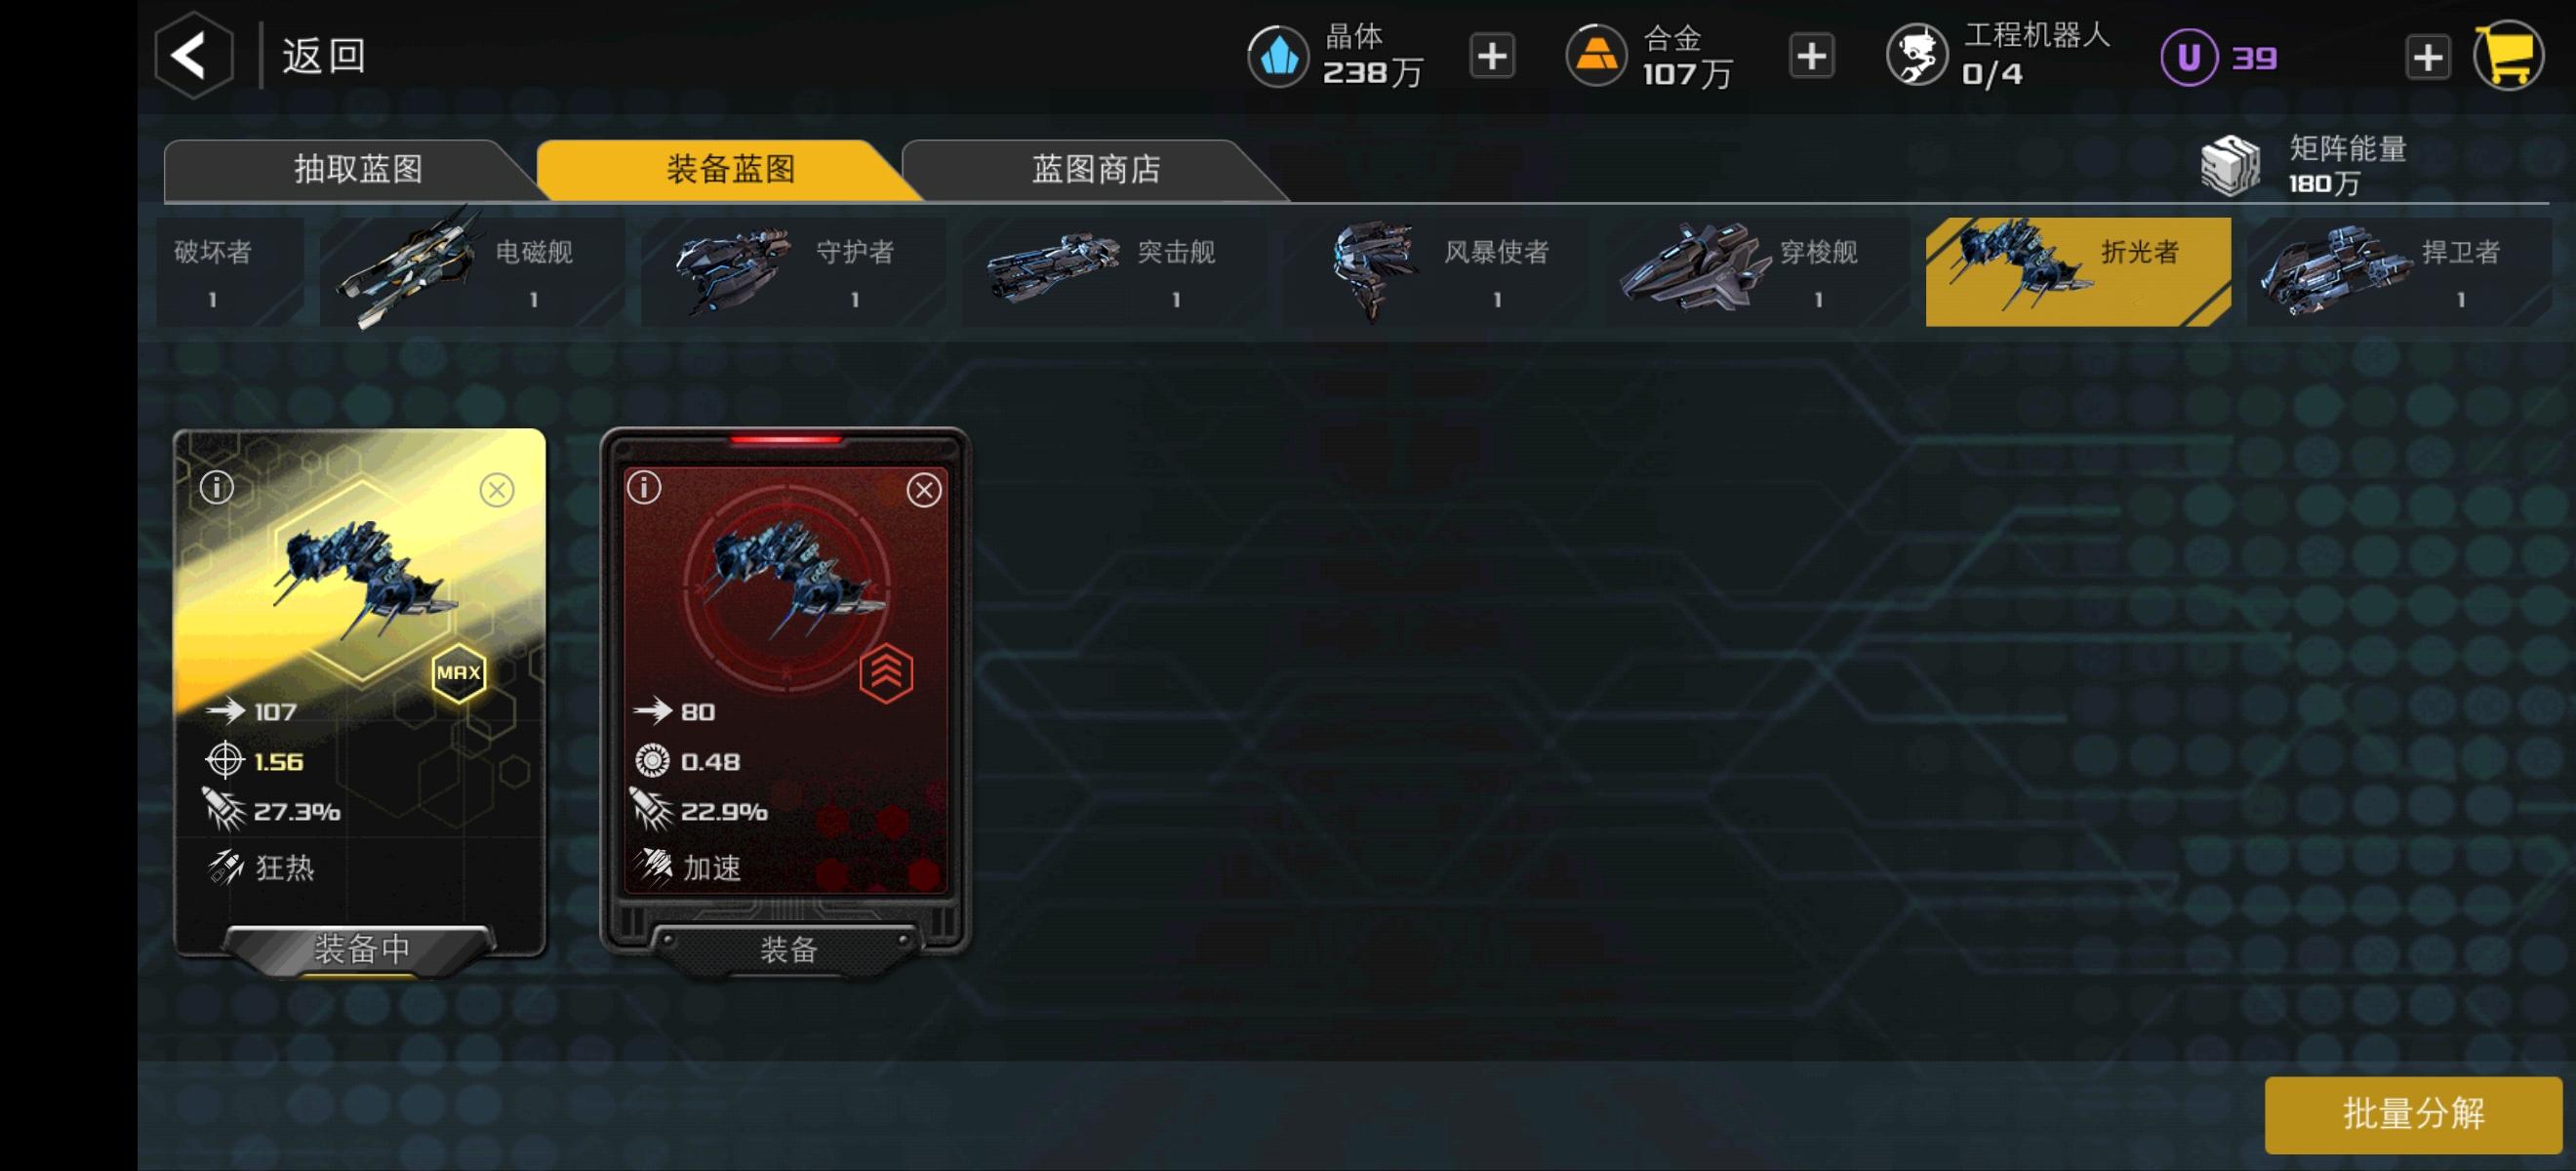2576x1171 pixels.
Task: Click the purple U currency icon
Action: [x=2188, y=57]
